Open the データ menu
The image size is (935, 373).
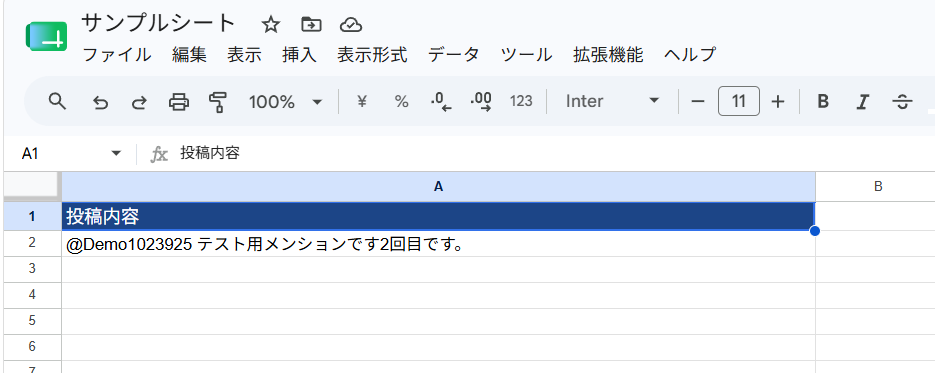coord(453,55)
